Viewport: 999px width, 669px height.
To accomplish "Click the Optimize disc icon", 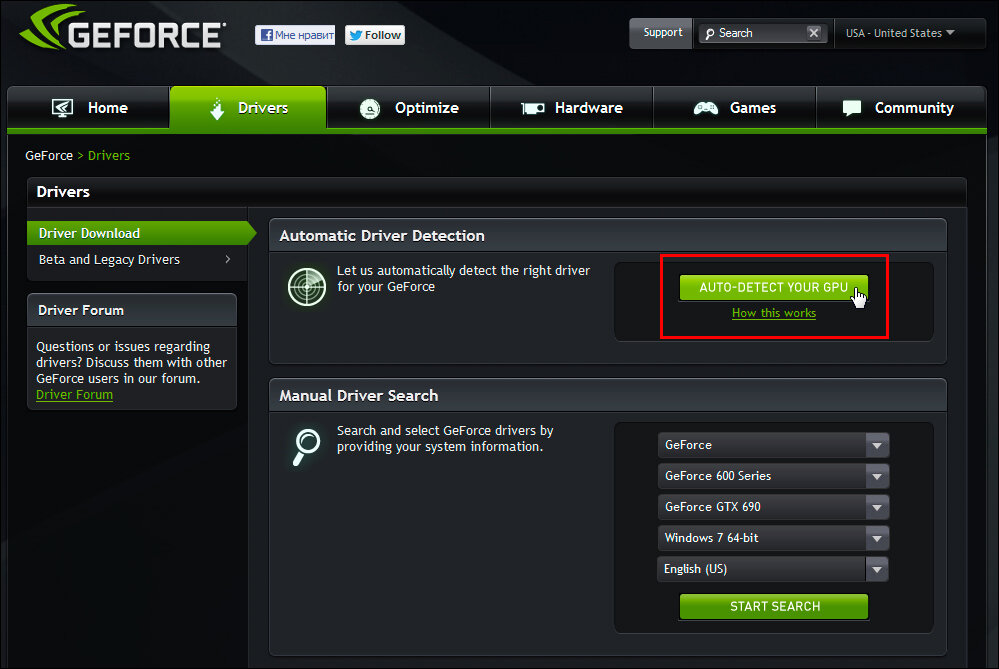I will [x=370, y=109].
